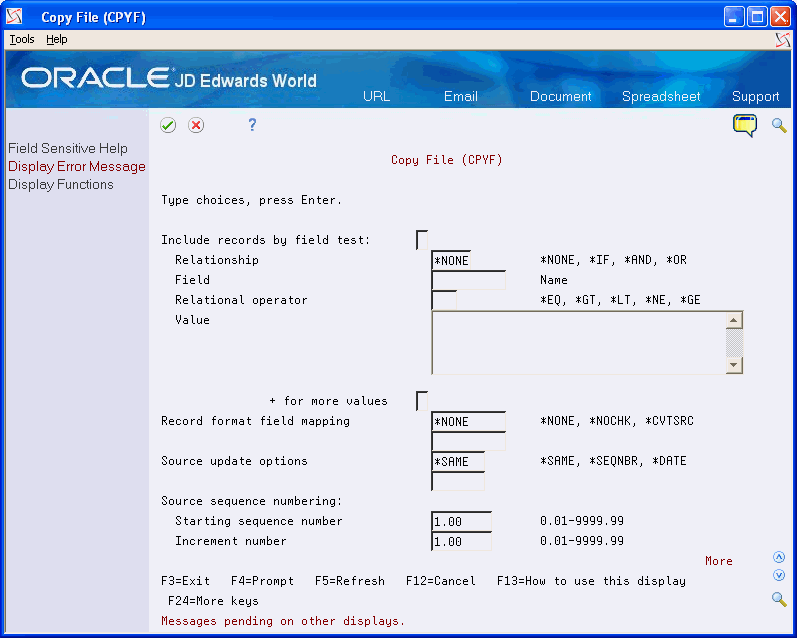Click '*EQ, *GT, *LT, *NE, *GE' hint text
This screenshot has width=797, height=638.
click(620, 300)
